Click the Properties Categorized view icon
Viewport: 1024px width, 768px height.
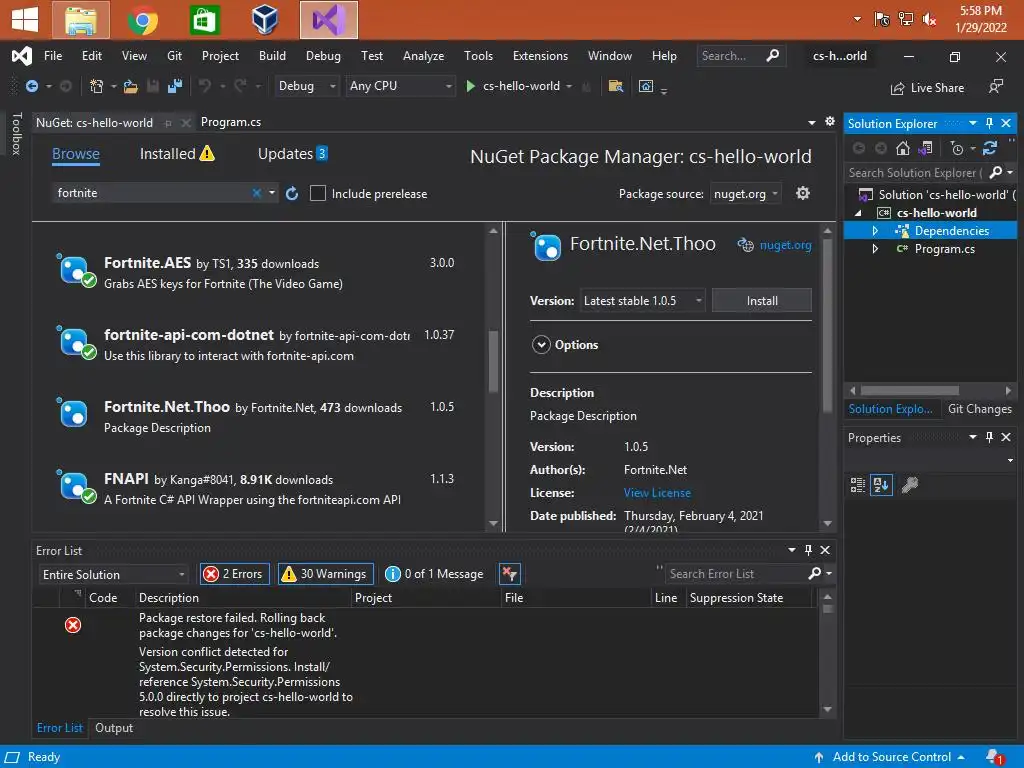click(x=857, y=485)
